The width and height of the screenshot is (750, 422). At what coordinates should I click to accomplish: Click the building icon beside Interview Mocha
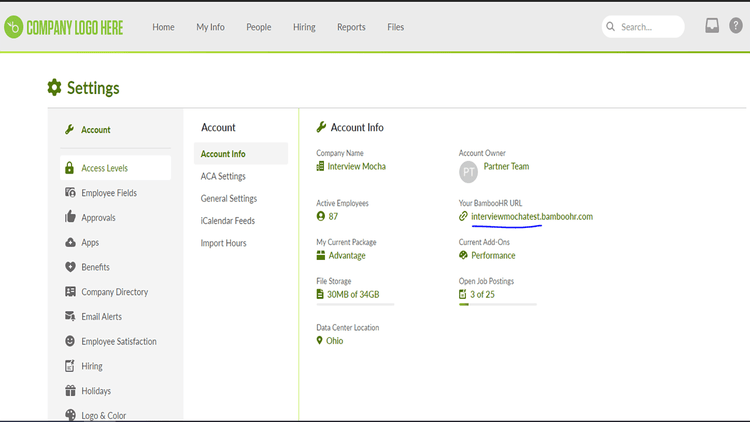coord(320,167)
